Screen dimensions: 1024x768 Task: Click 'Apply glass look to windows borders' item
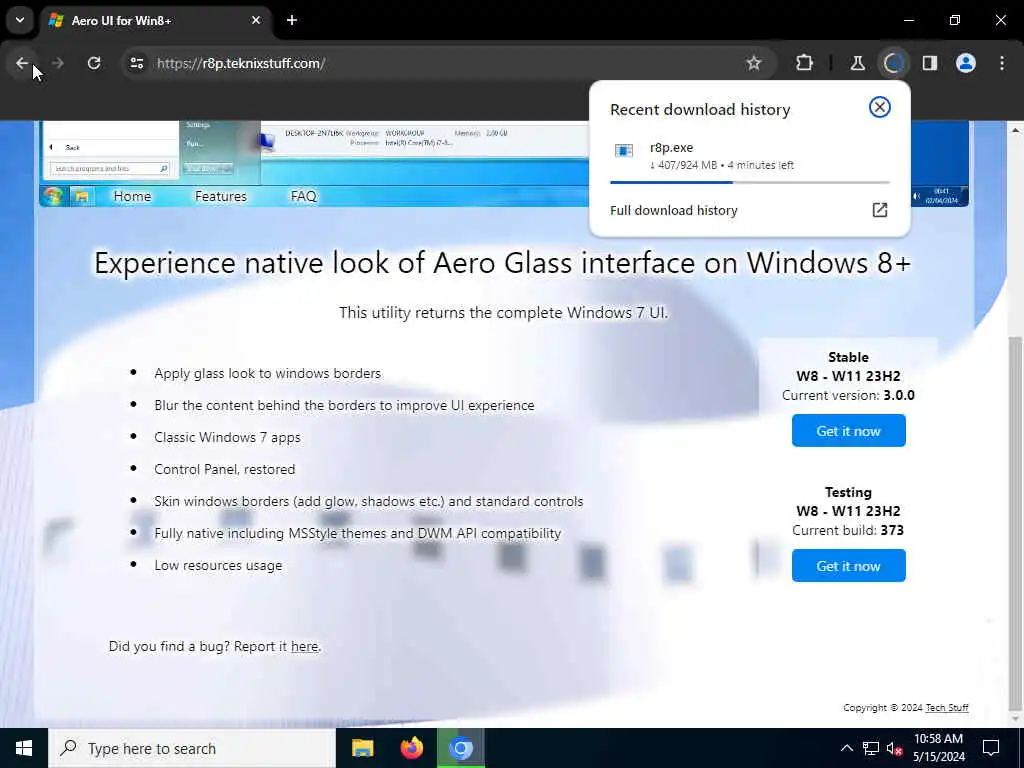(268, 374)
